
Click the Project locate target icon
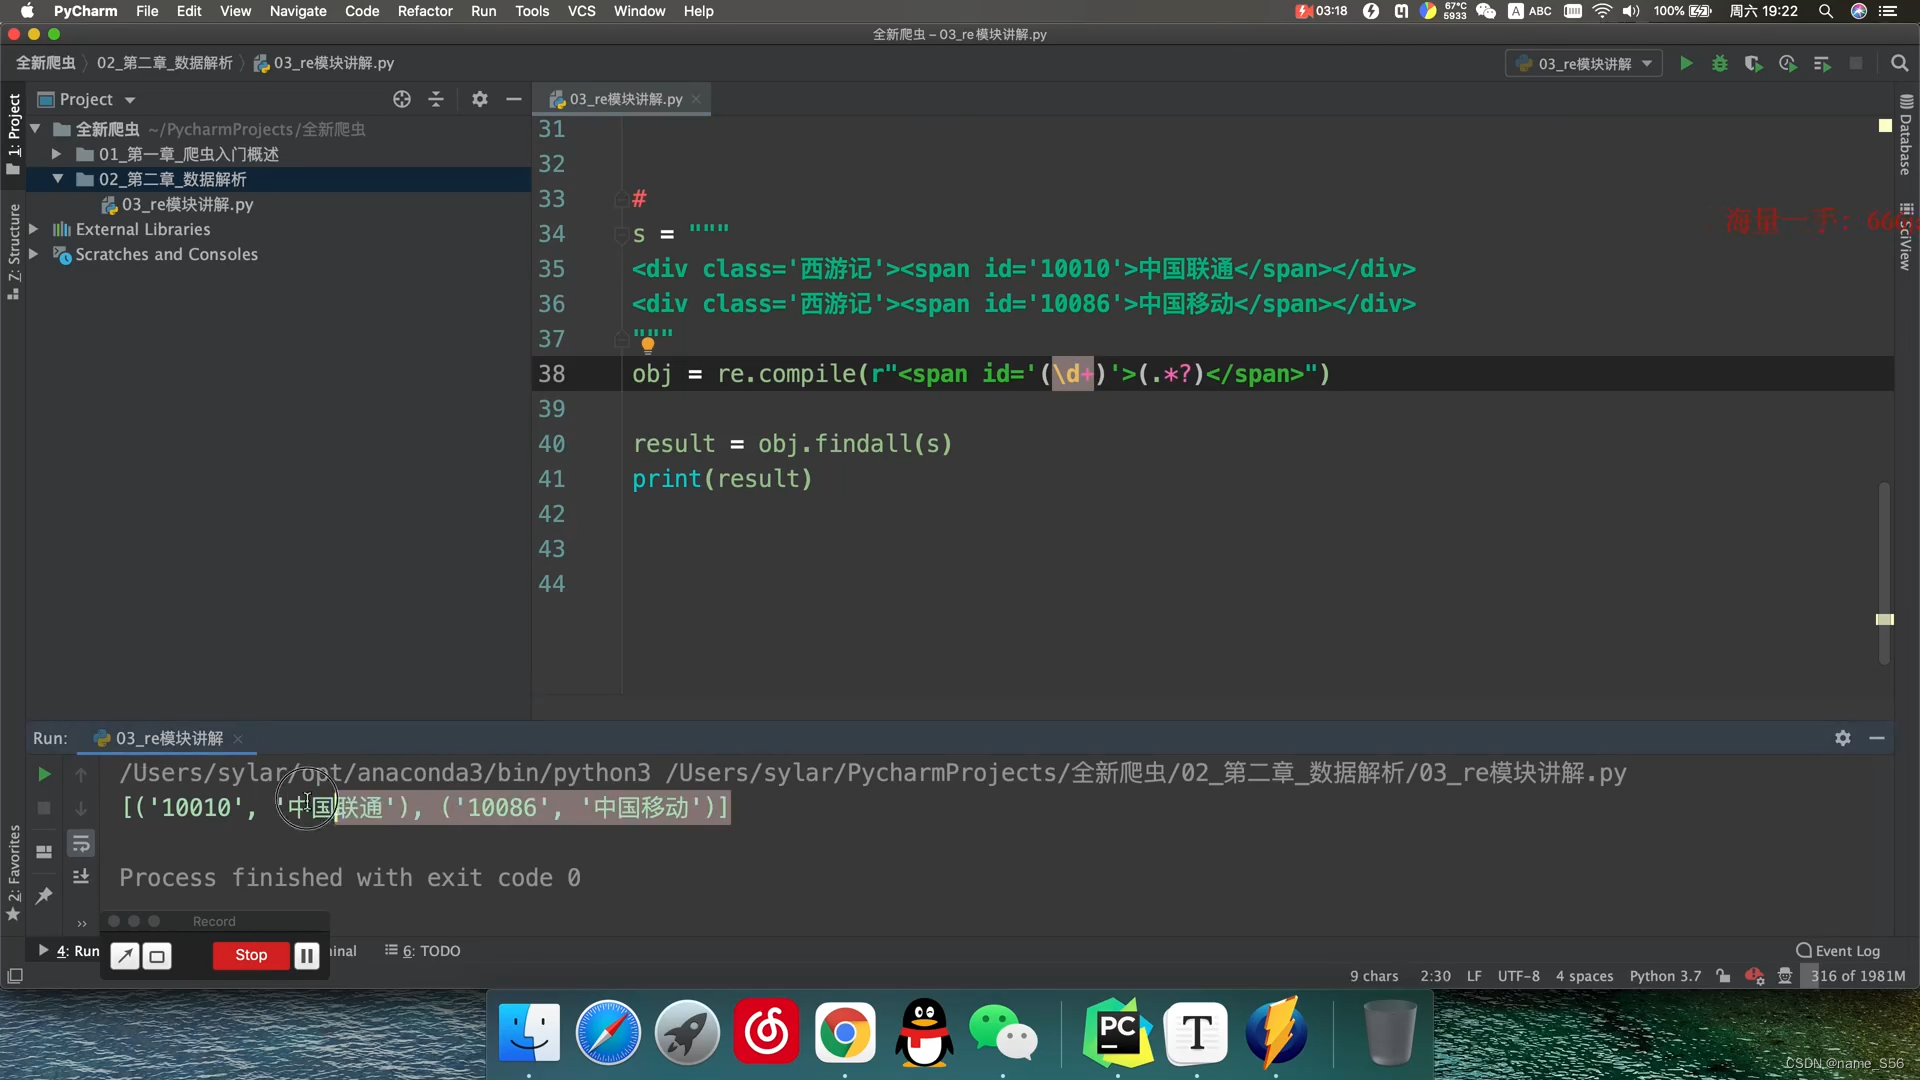tap(402, 99)
